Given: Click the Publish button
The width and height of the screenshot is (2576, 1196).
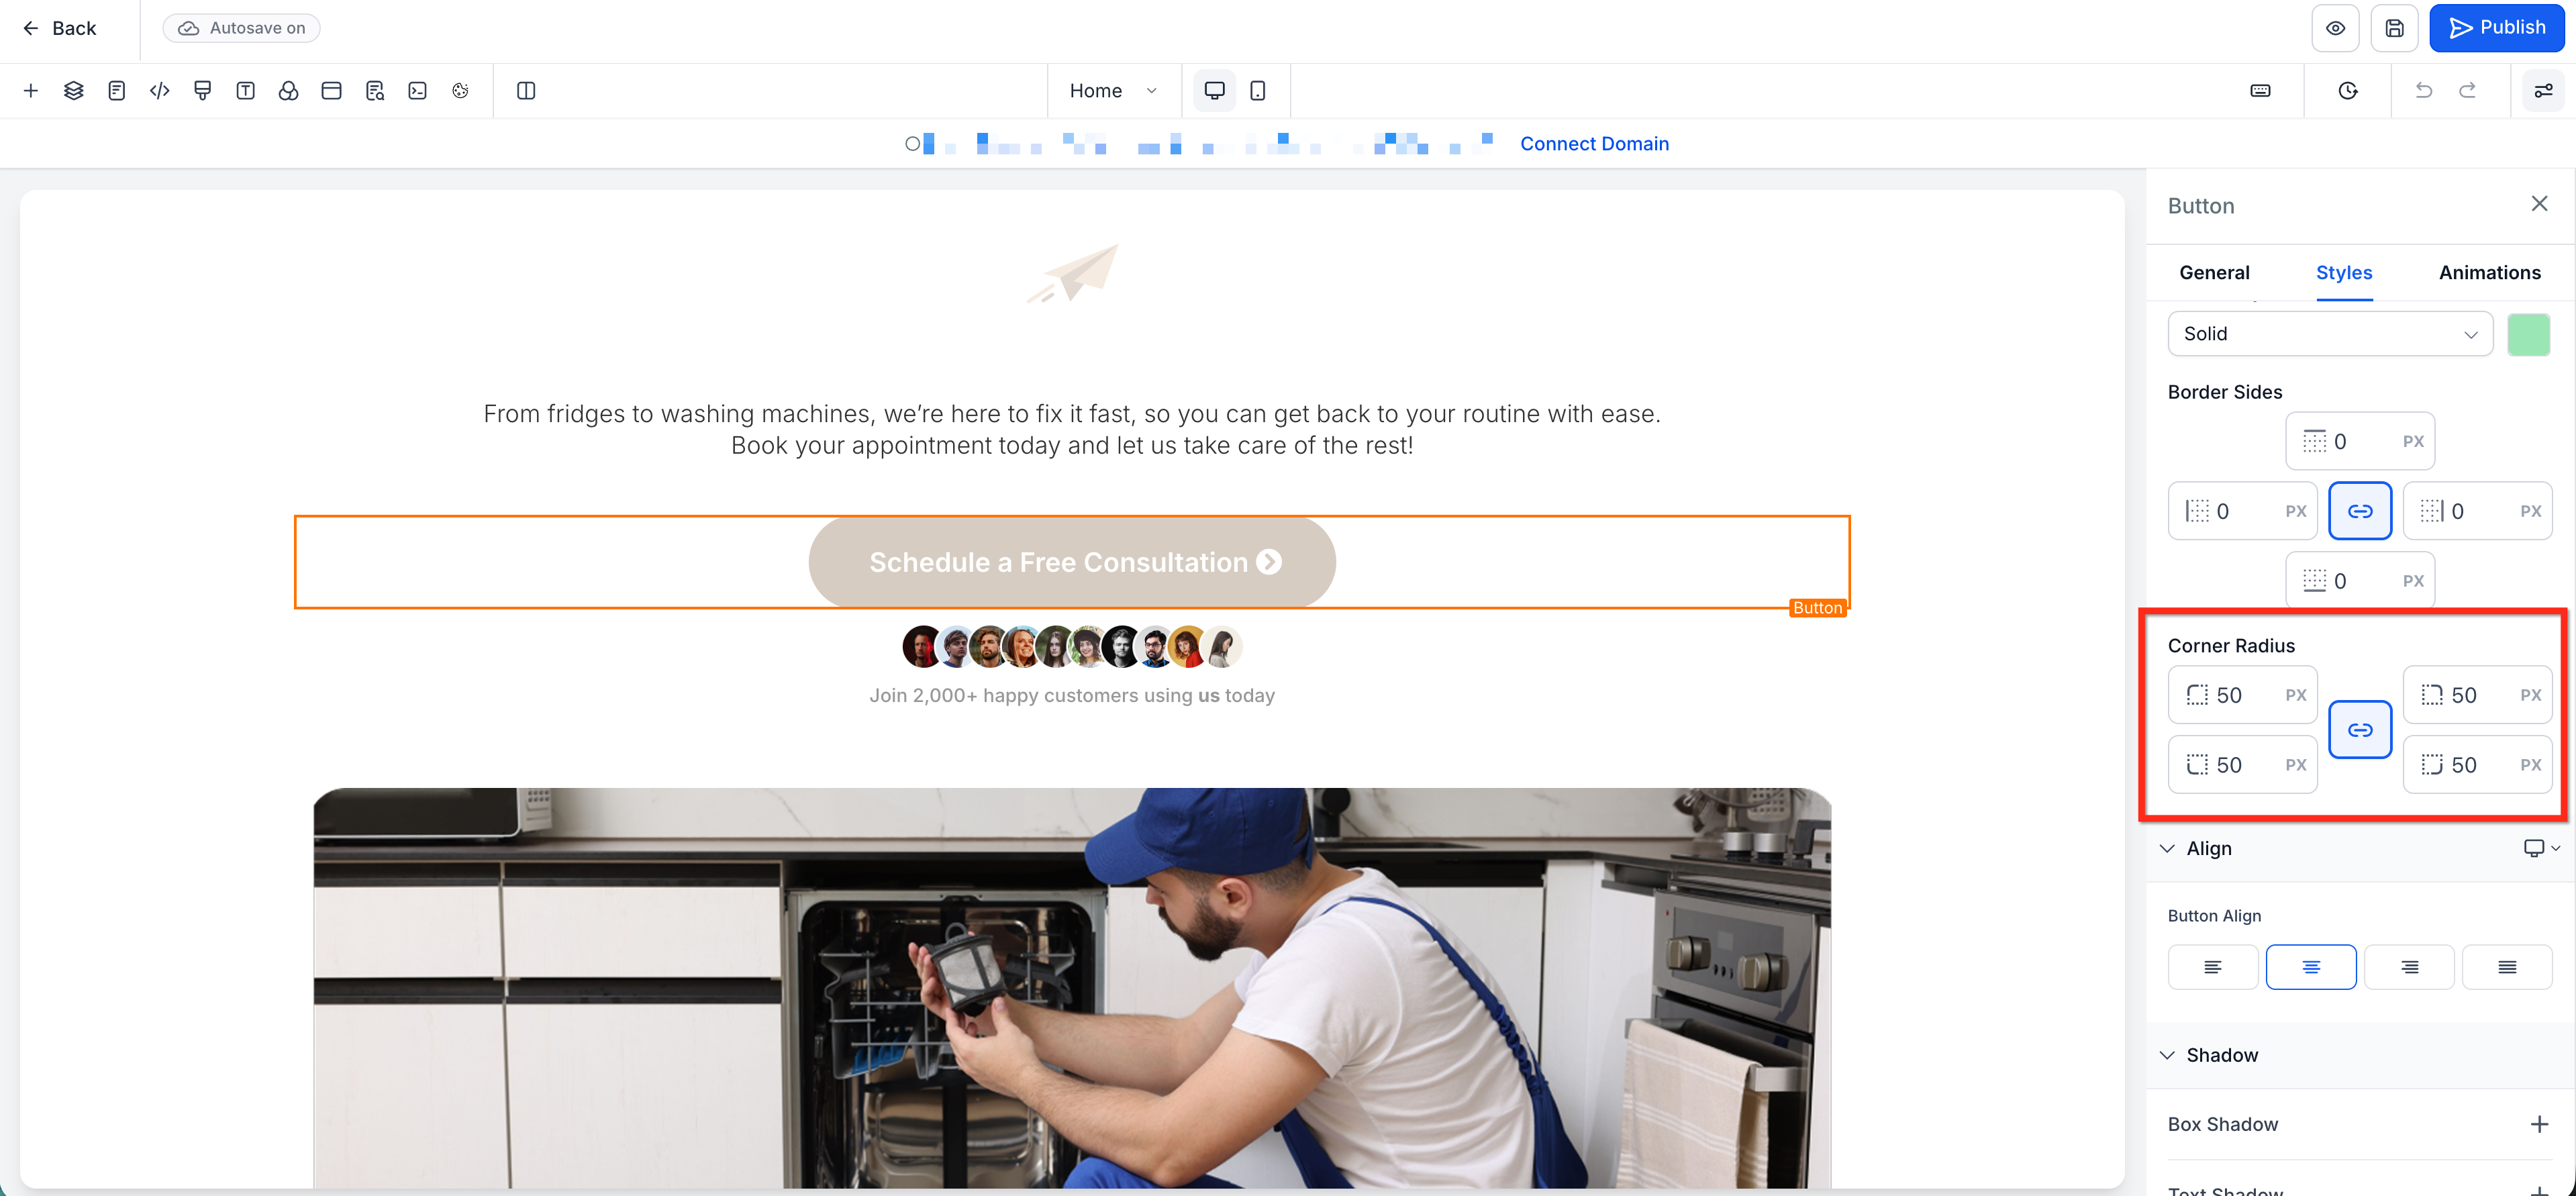Looking at the screenshot, I should tap(2496, 28).
